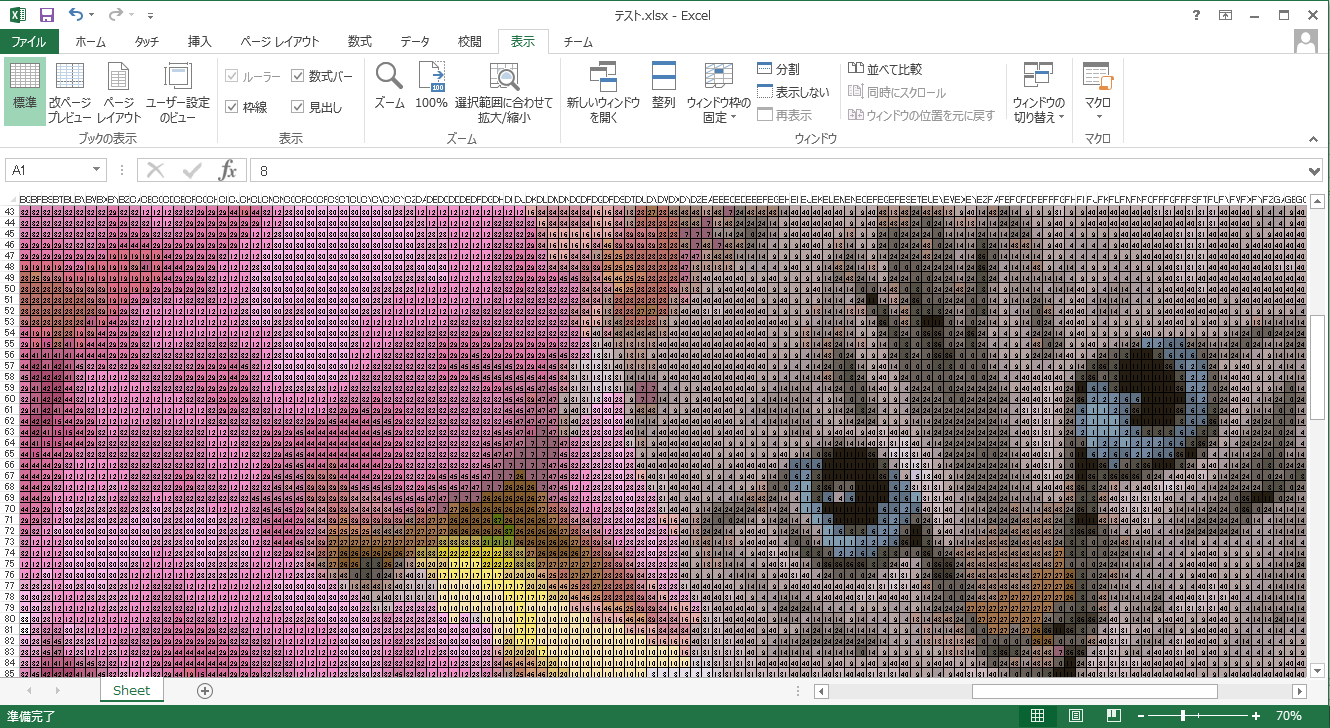Open ユーザー設定のビュー
This screenshot has width=1330, height=728.
[x=178, y=91]
